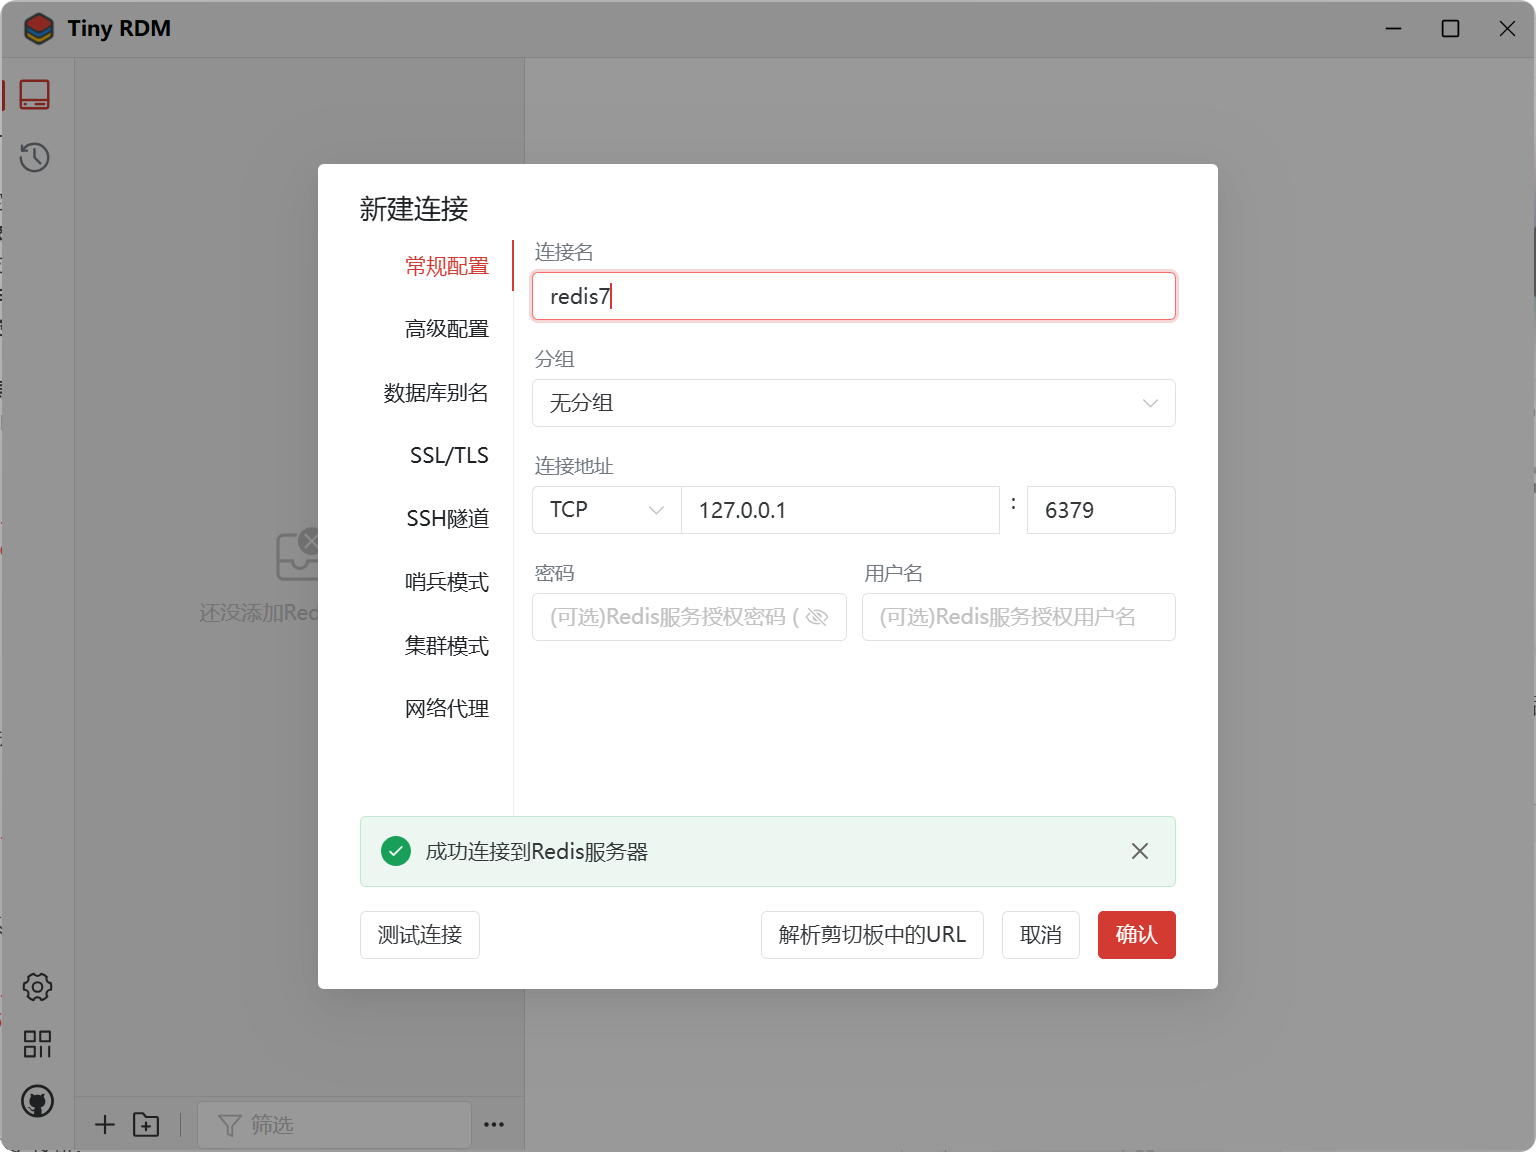
Task: Click the QR code icon in sidebar
Action: click(x=38, y=1044)
